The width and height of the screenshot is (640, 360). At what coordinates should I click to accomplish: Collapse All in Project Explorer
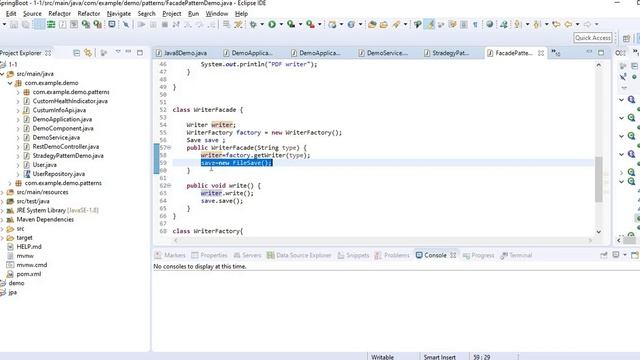(x=76, y=53)
